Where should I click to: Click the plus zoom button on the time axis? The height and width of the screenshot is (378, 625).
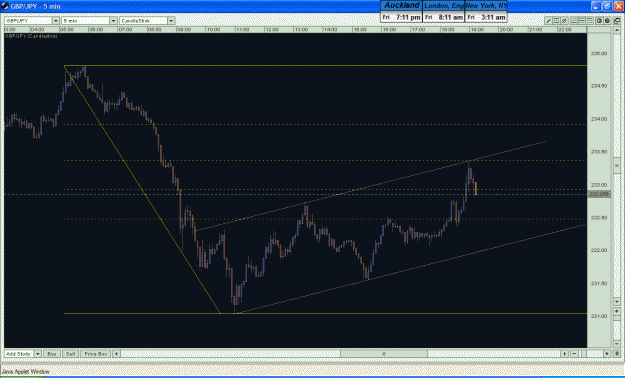pyautogui.click(x=607, y=353)
